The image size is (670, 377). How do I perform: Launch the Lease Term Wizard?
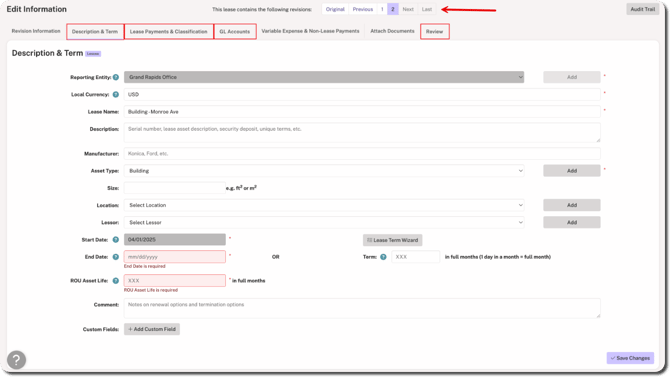pyautogui.click(x=393, y=240)
